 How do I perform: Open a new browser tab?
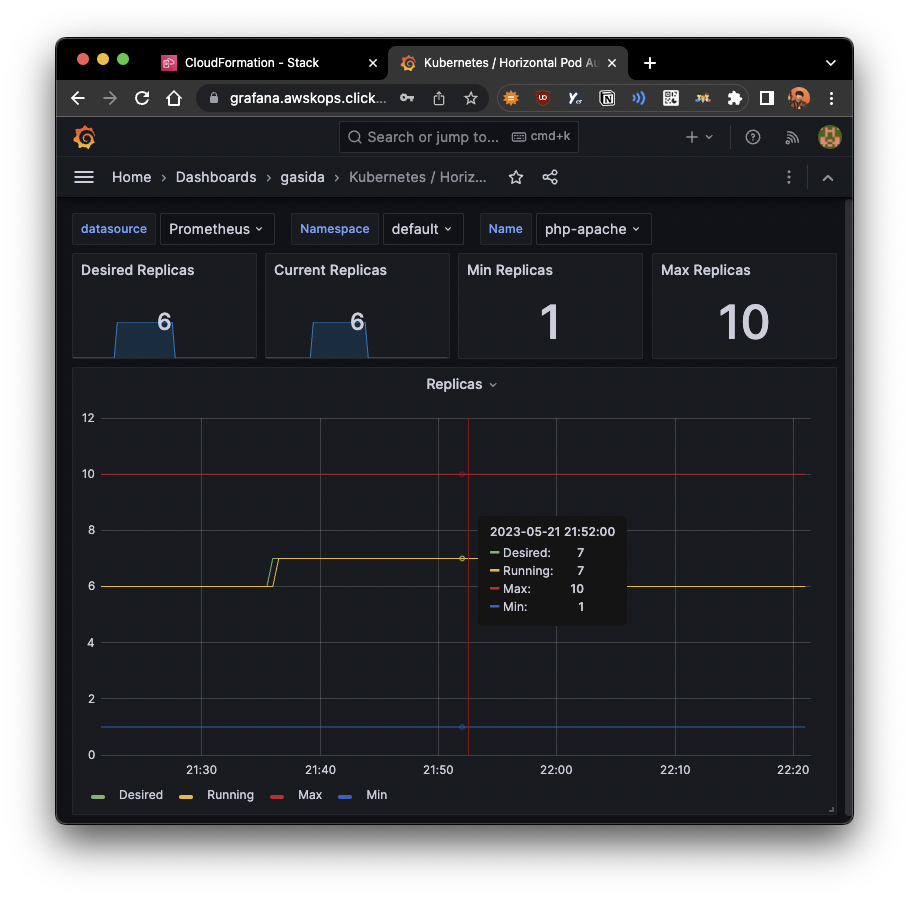tap(650, 63)
